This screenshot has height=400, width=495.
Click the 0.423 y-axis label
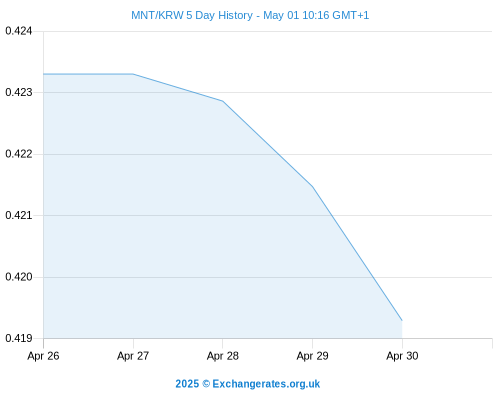[19, 92]
